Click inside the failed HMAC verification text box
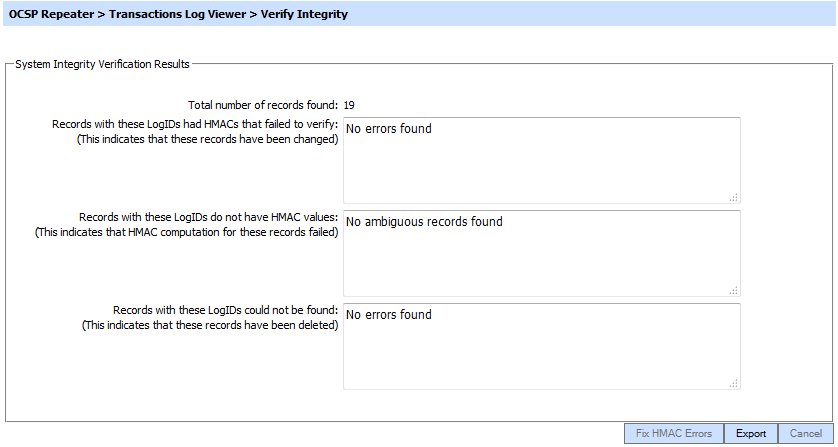Image resolution: width=838 pixels, height=447 pixels. point(540,160)
